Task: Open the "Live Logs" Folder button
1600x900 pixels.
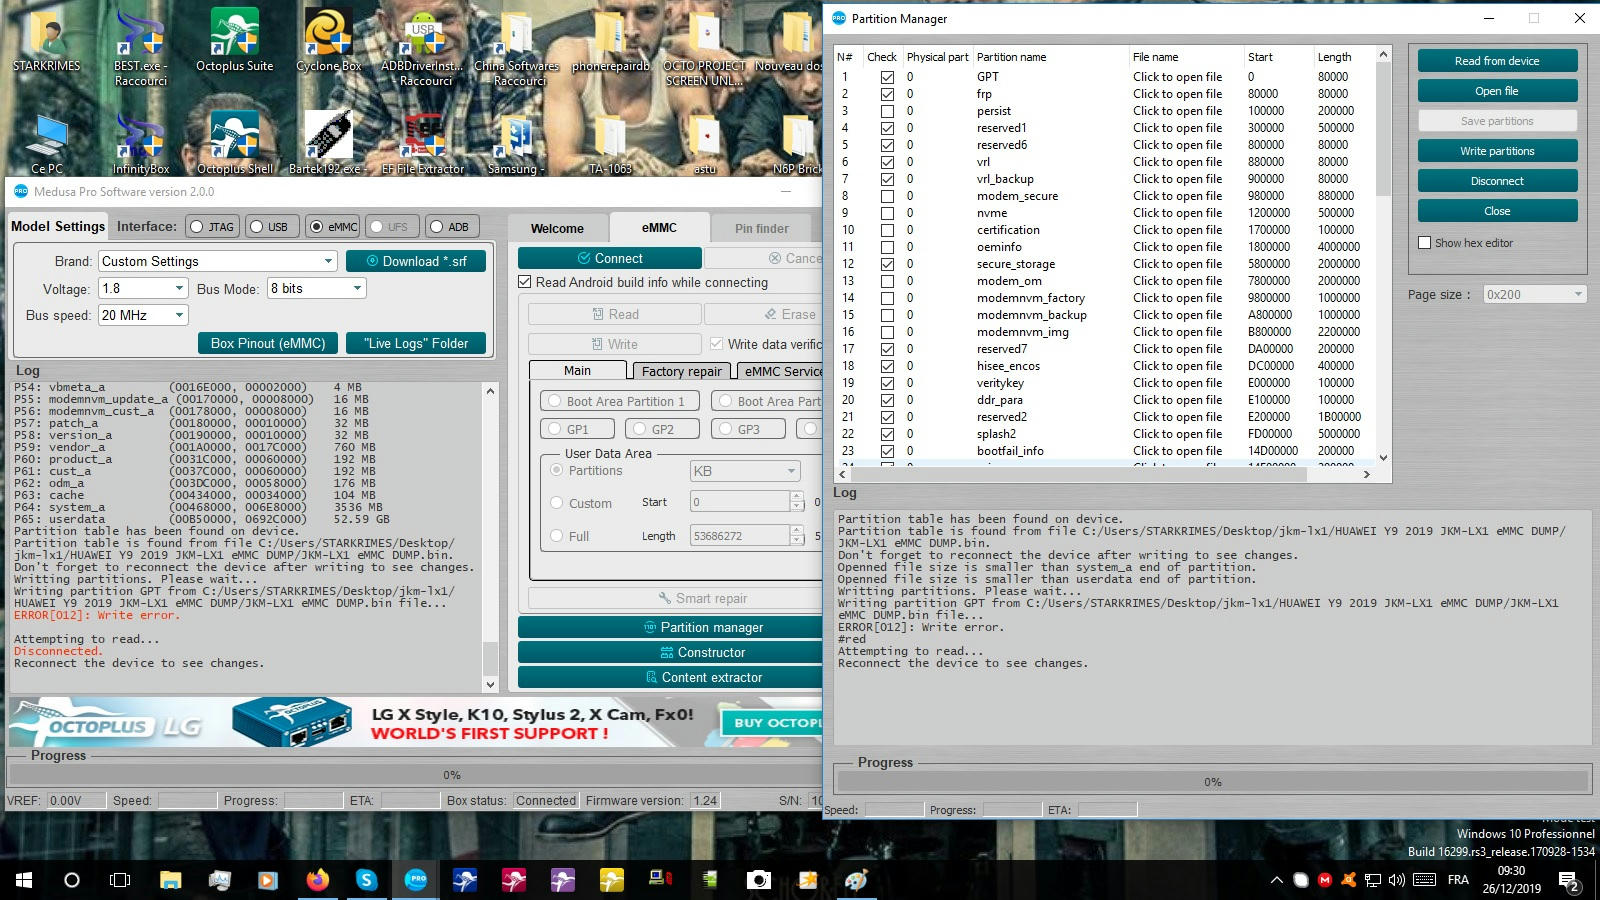Action: [416, 343]
